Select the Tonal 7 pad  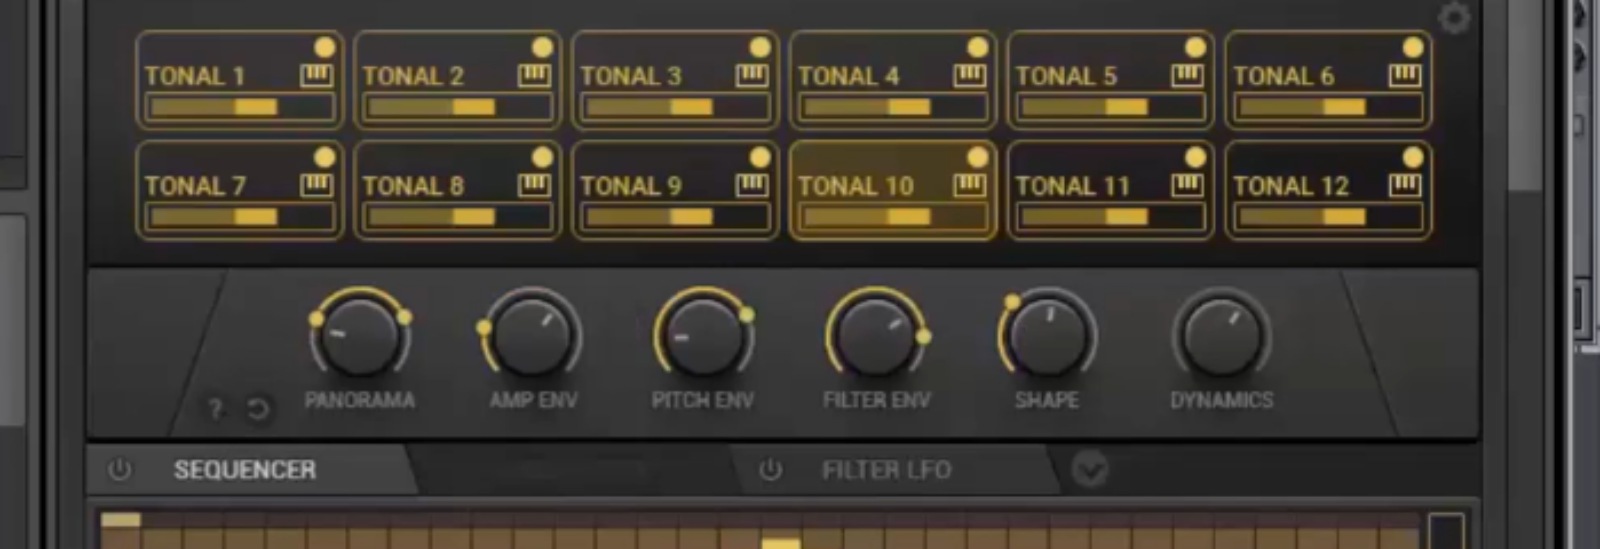195,186
